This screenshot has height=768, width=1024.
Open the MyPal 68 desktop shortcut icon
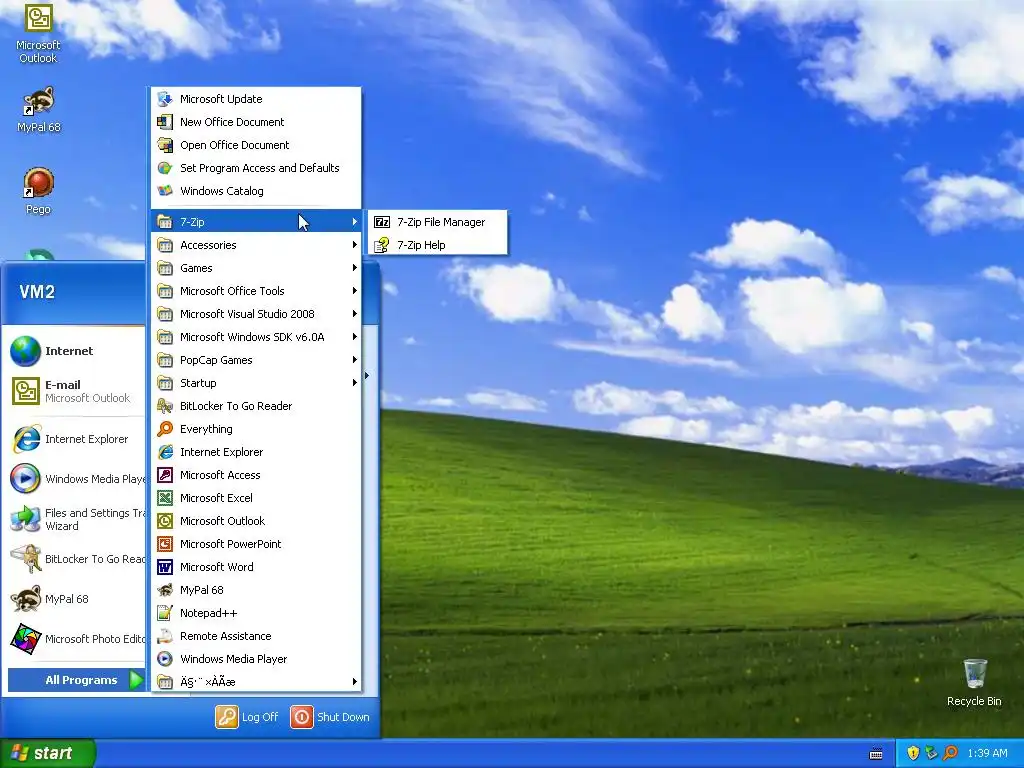[39, 101]
